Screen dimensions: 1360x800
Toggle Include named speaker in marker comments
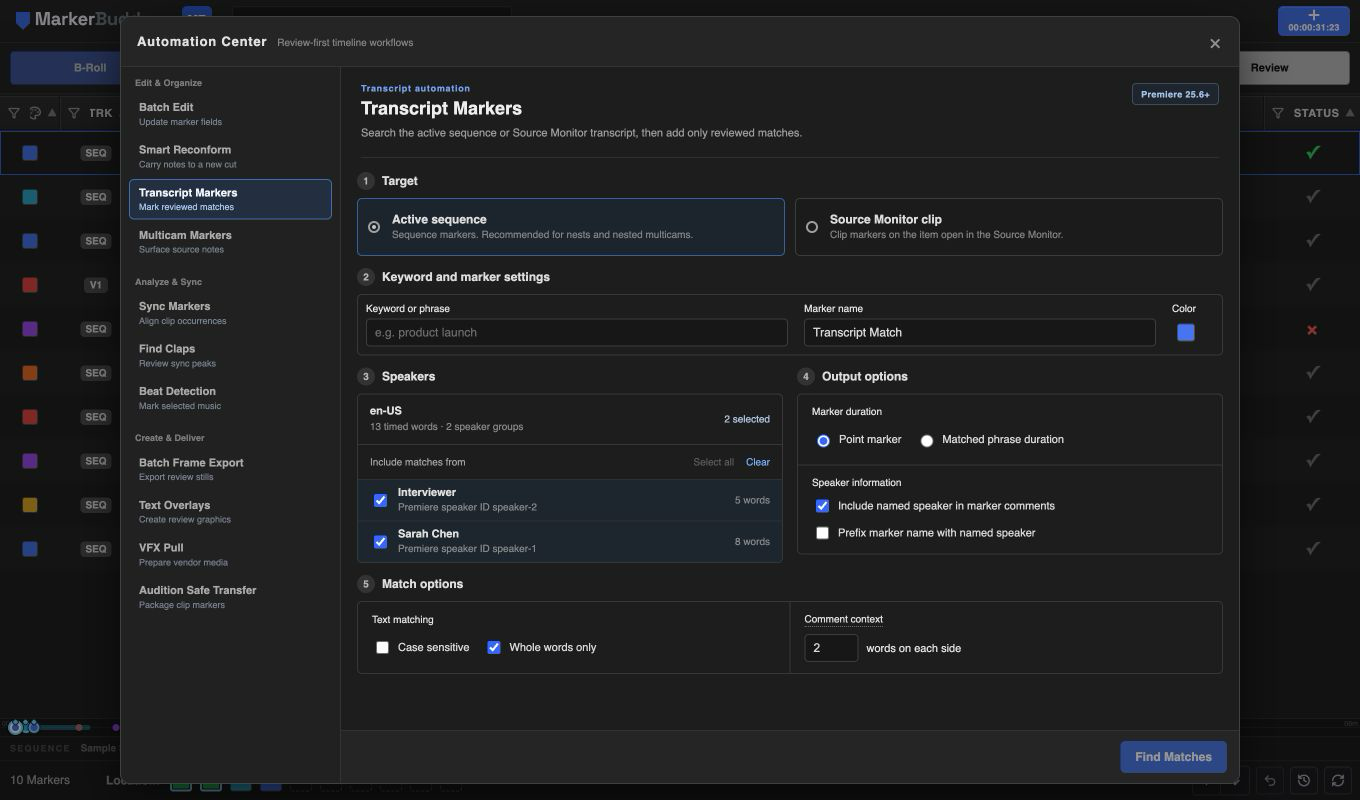[822, 506]
